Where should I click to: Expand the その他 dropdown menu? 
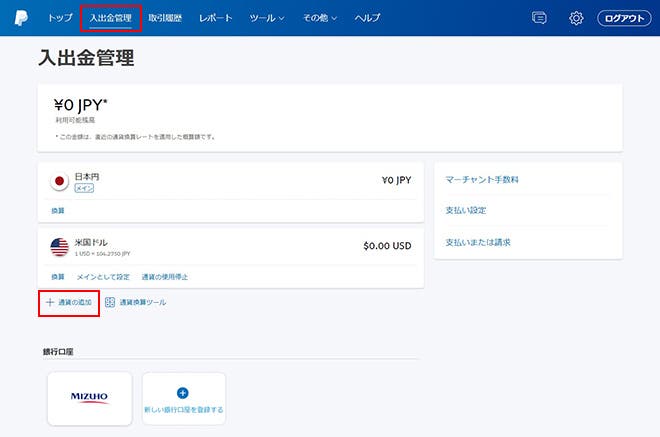[x=320, y=18]
